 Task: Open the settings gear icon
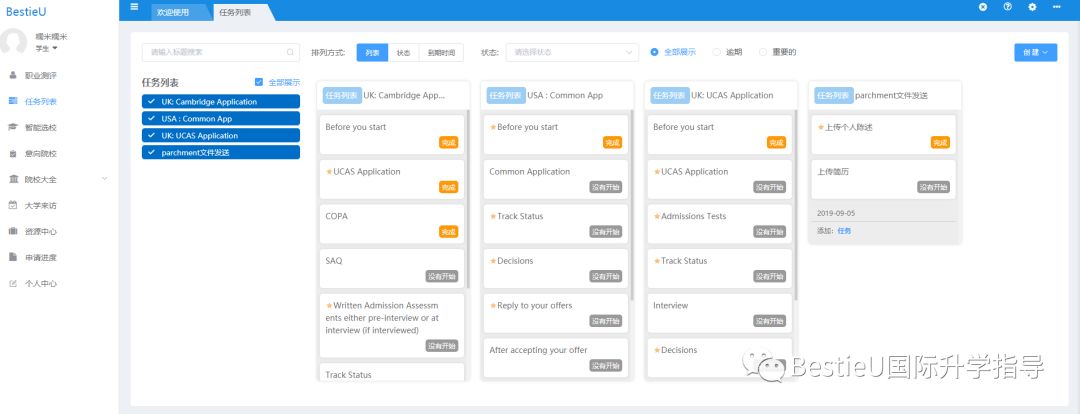pyautogui.click(x=1032, y=7)
